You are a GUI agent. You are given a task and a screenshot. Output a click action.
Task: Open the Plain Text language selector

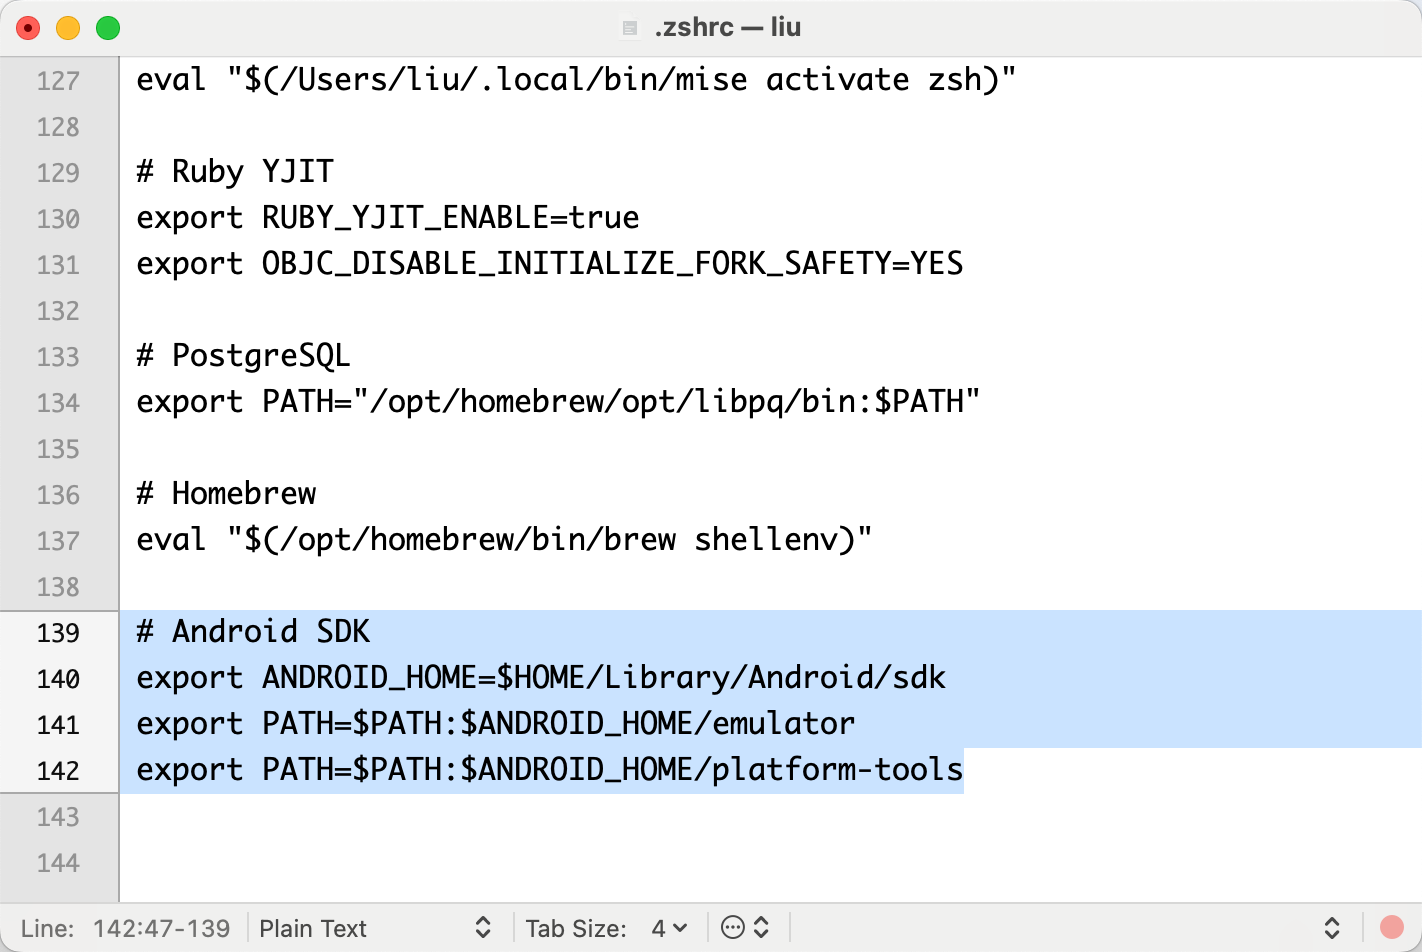click(x=374, y=928)
